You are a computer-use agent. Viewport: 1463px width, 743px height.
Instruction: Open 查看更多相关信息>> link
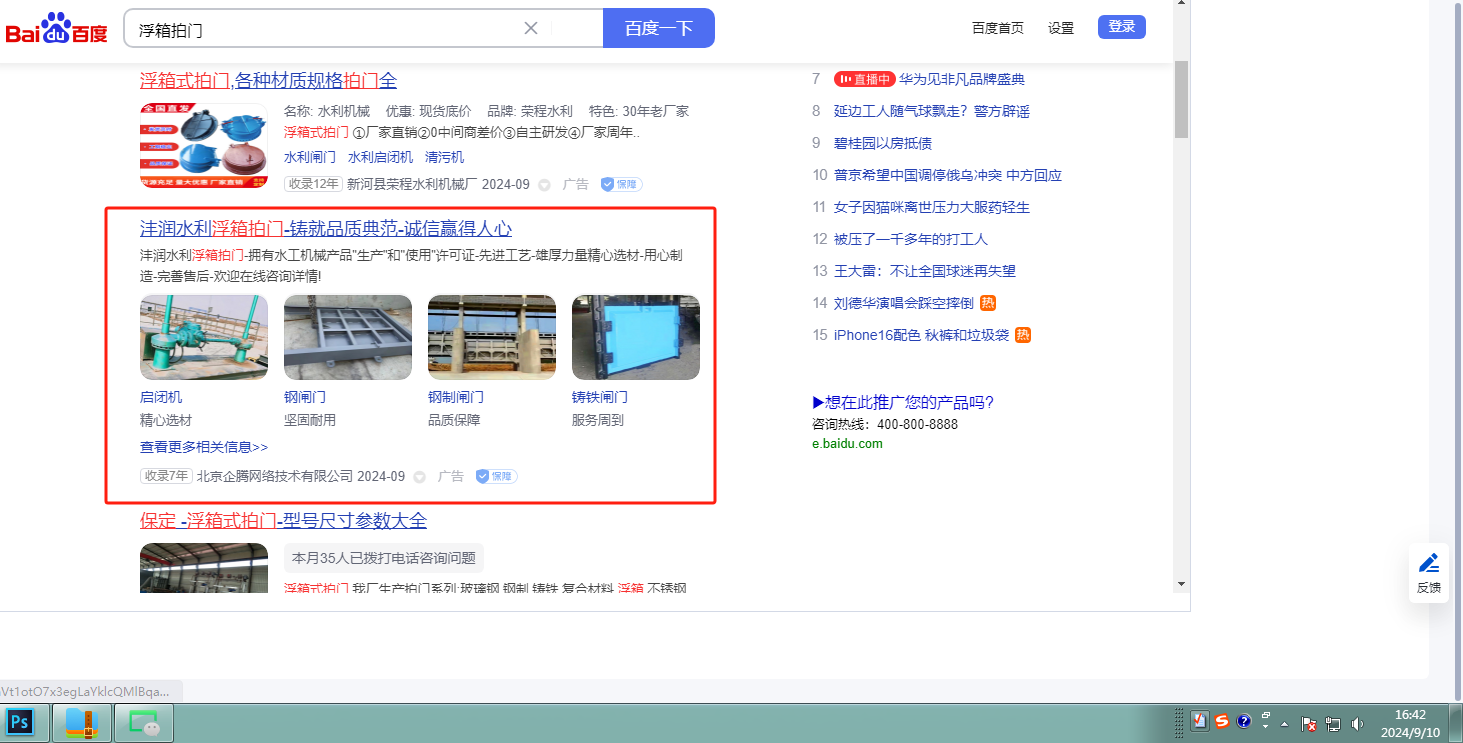click(x=204, y=447)
